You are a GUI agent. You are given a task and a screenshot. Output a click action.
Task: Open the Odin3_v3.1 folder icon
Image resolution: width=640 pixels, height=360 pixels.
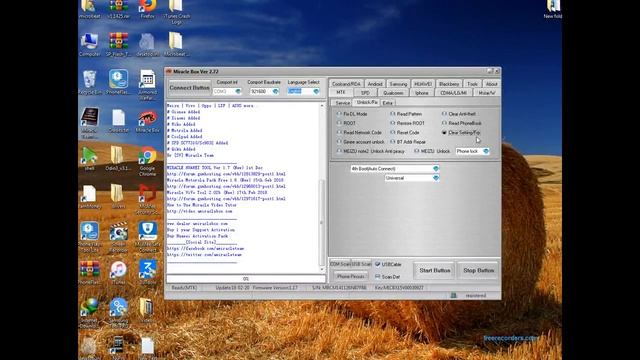click(x=118, y=158)
